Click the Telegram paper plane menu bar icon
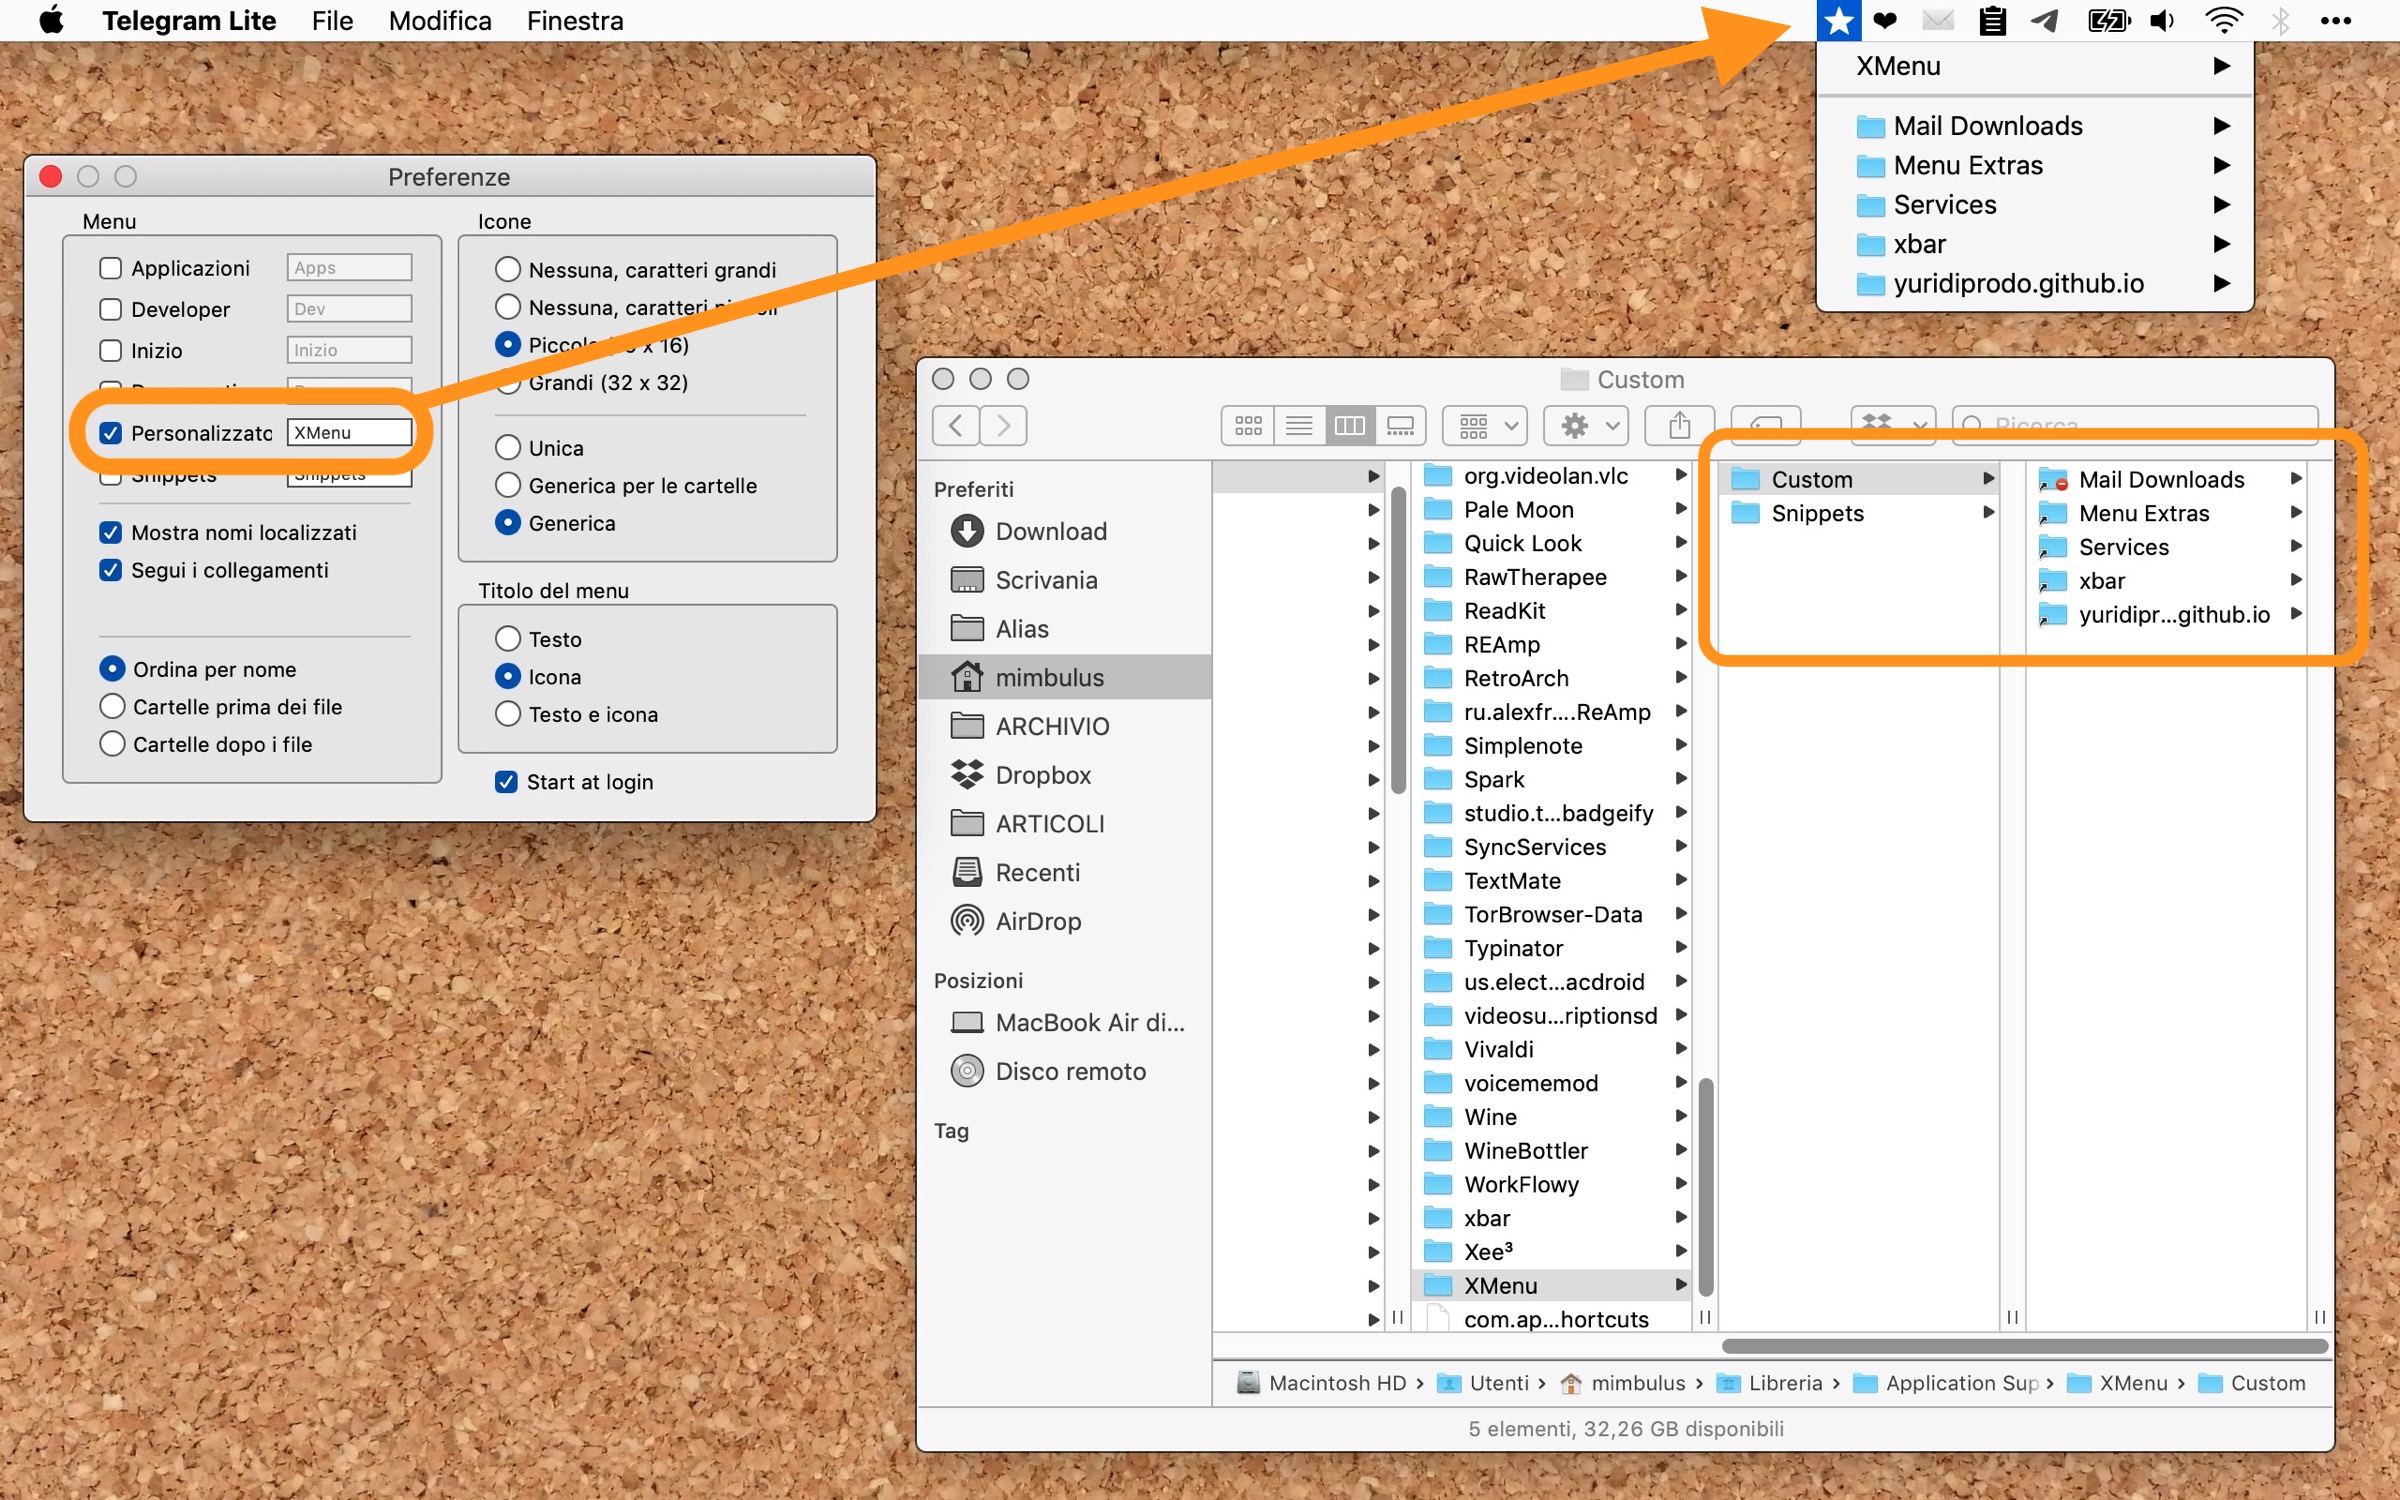This screenshot has height=1500, width=2400. [x=2044, y=21]
